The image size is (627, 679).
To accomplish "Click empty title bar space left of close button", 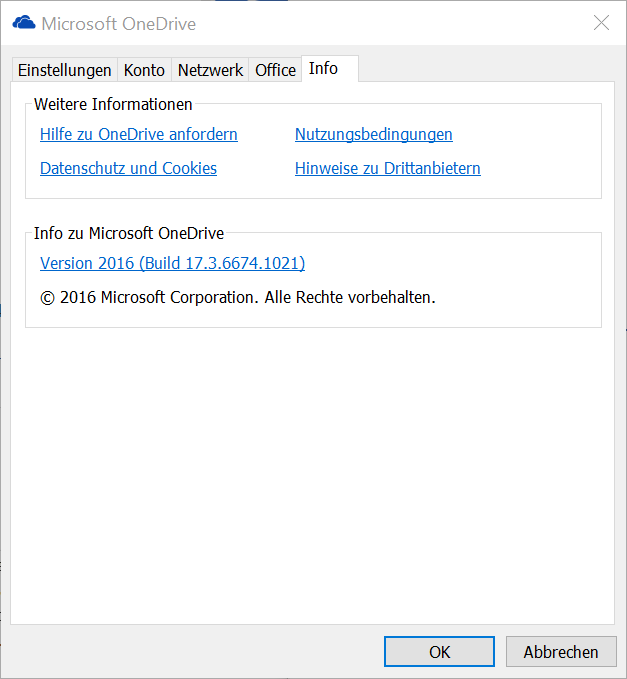I will pos(400,23).
